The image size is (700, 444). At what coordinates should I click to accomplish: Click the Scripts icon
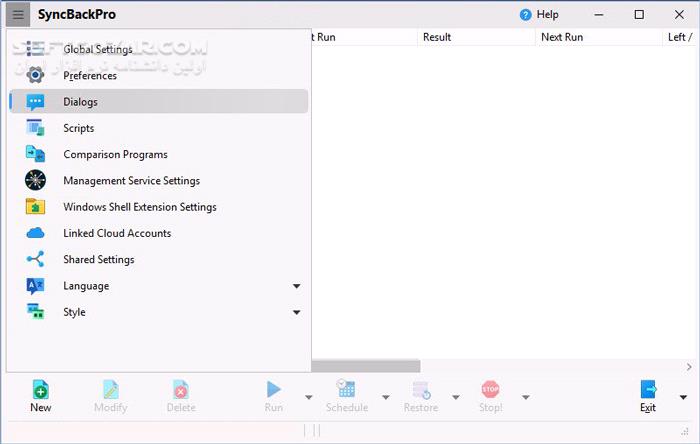pyautogui.click(x=35, y=128)
